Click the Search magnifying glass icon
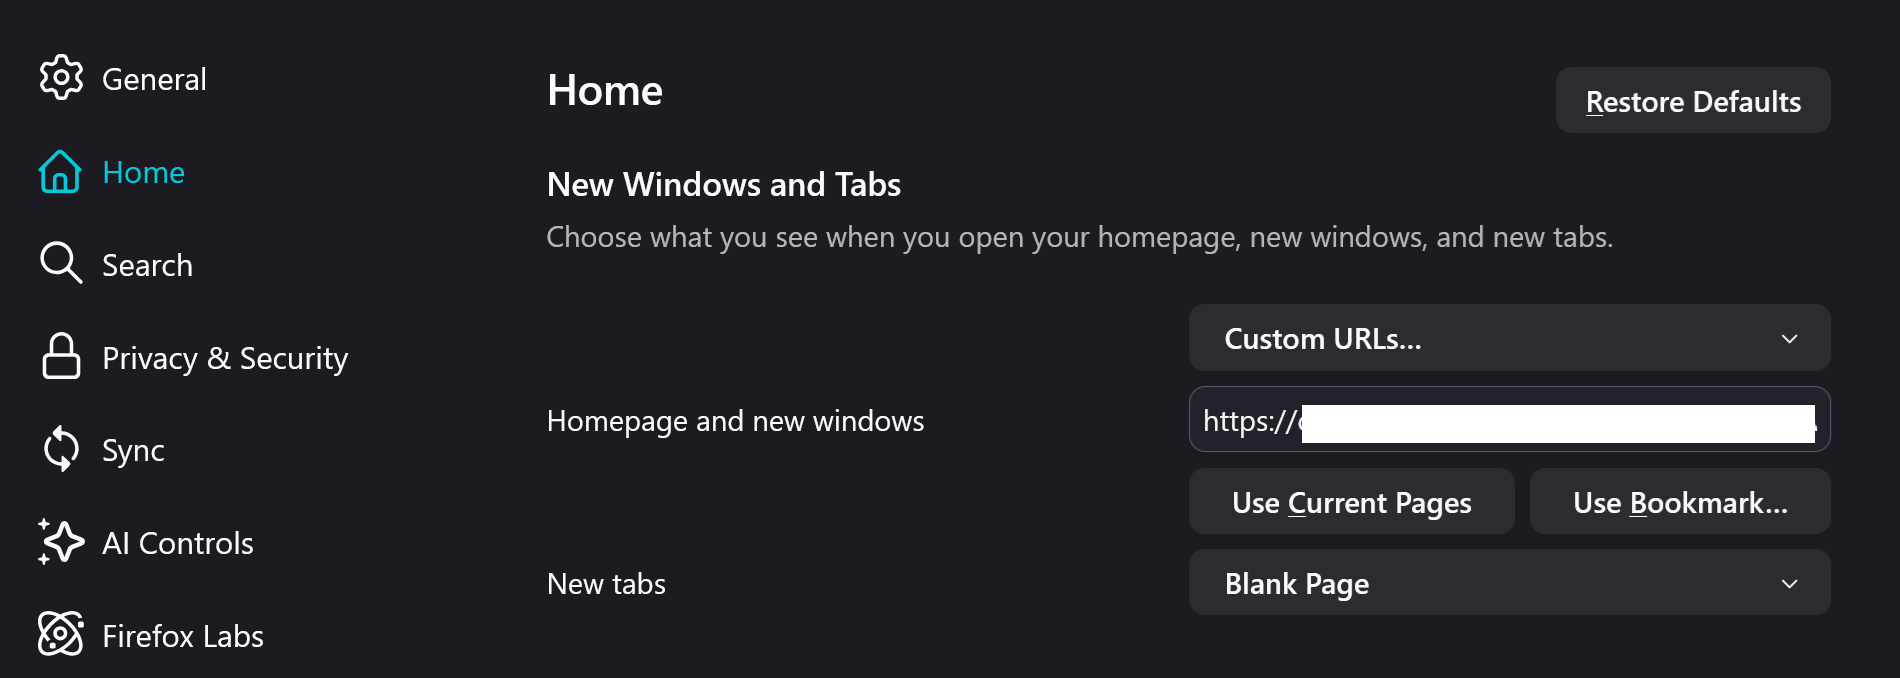The height and width of the screenshot is (678, 1900). [x=61, y=264]
